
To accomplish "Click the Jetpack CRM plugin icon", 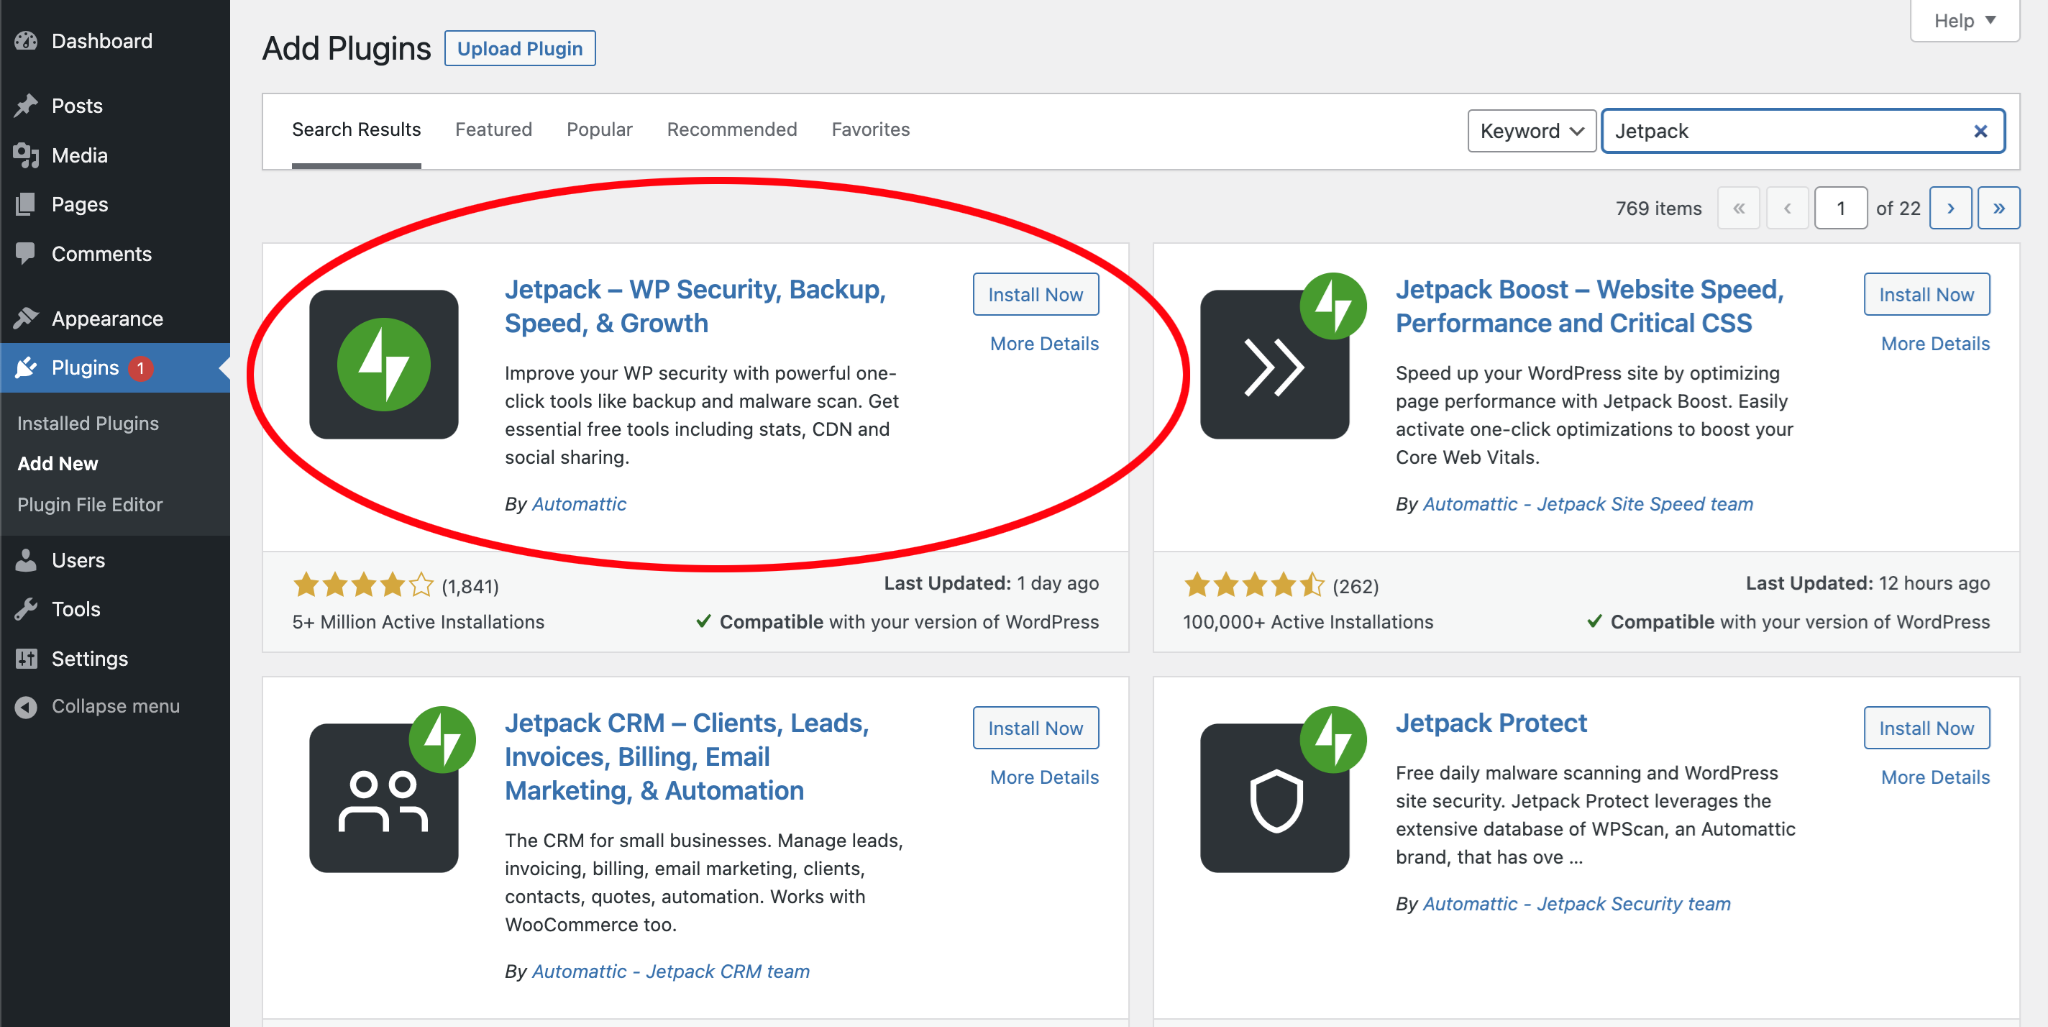I will [x=384, y=798].
